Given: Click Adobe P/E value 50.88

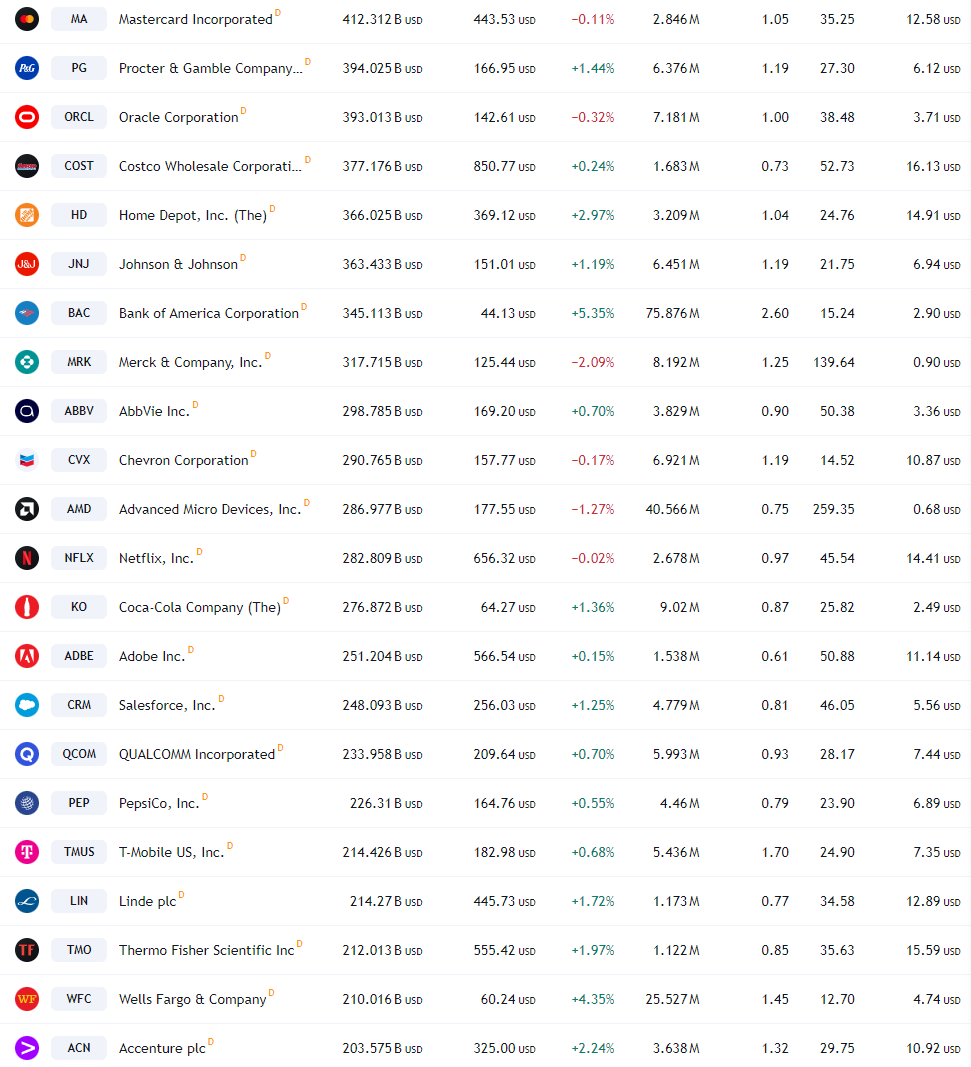Looking at the screenshot, I should click(837, 656).
